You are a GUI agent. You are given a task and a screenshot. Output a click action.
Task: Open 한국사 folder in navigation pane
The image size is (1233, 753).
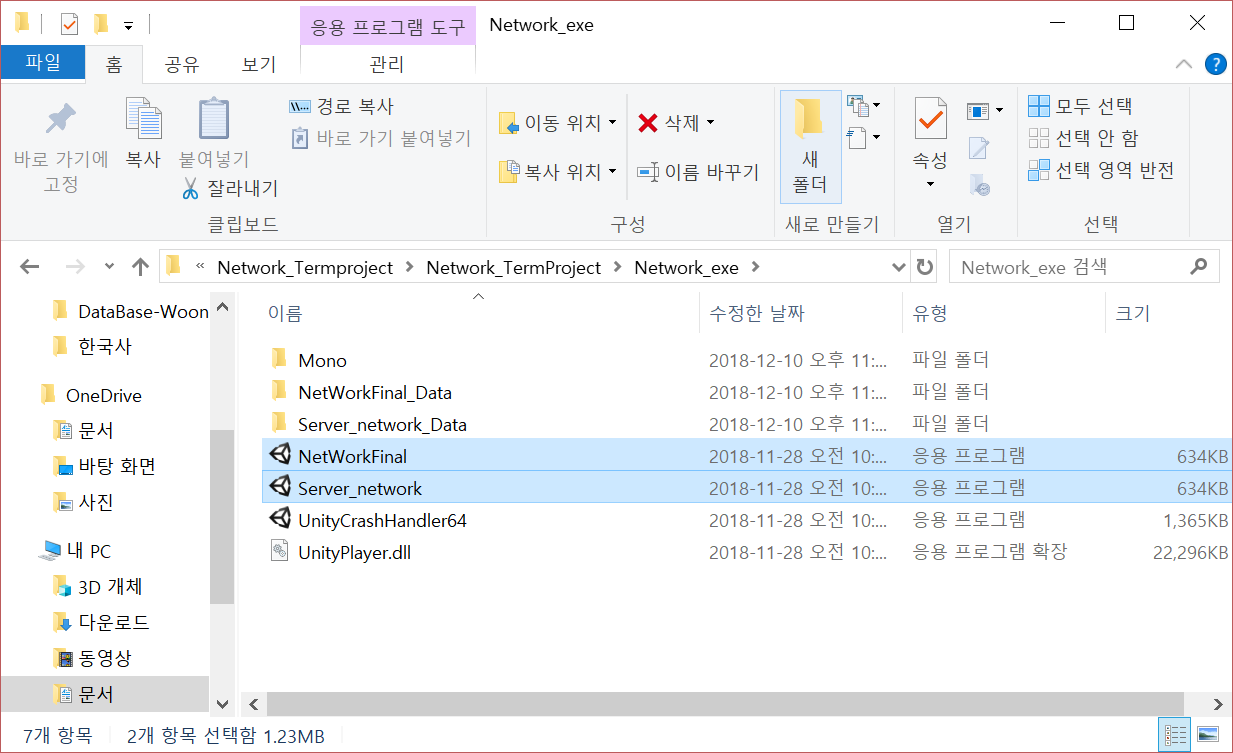tap(104, 346)
